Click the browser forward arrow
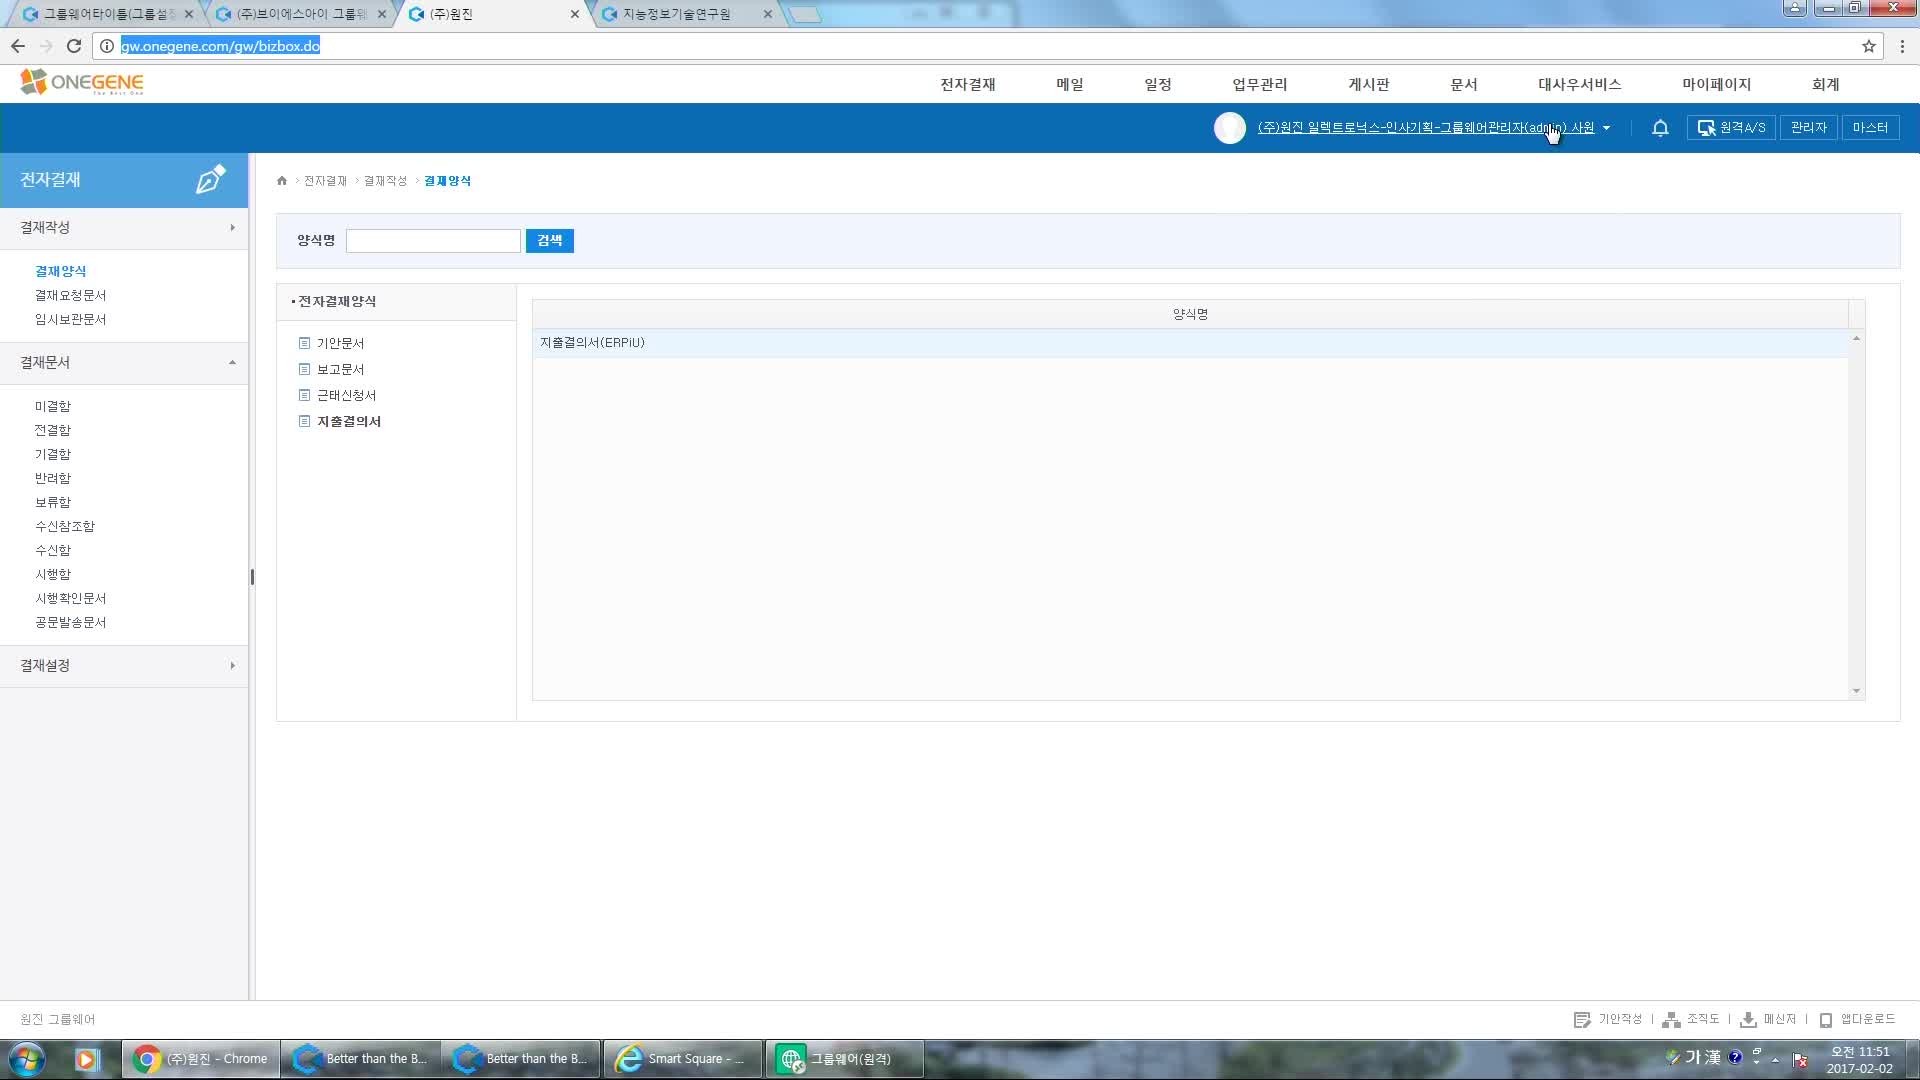This screenshot has width=1920, height=1080. [46, 46]
